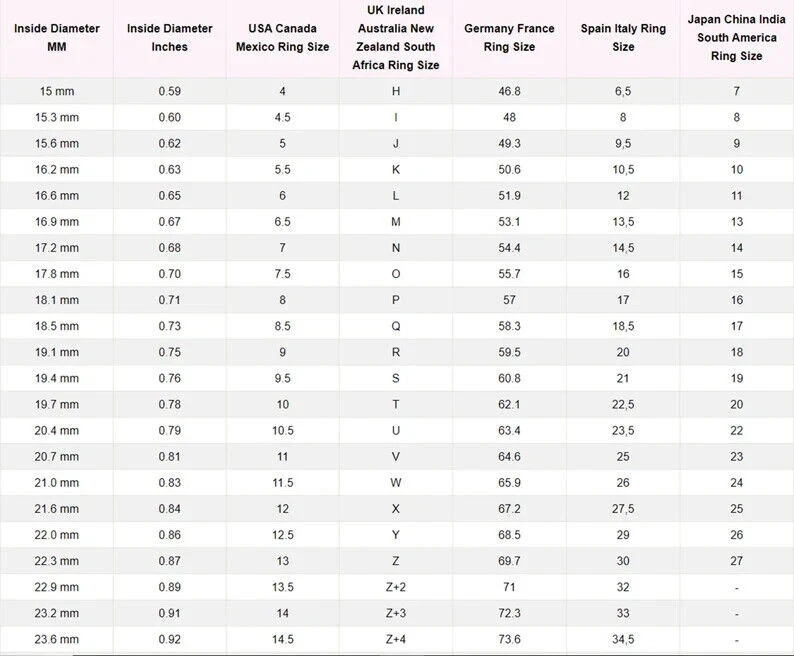
Task: Select the USA Canada Mexico Ring Size header
Action: [283, 38]
